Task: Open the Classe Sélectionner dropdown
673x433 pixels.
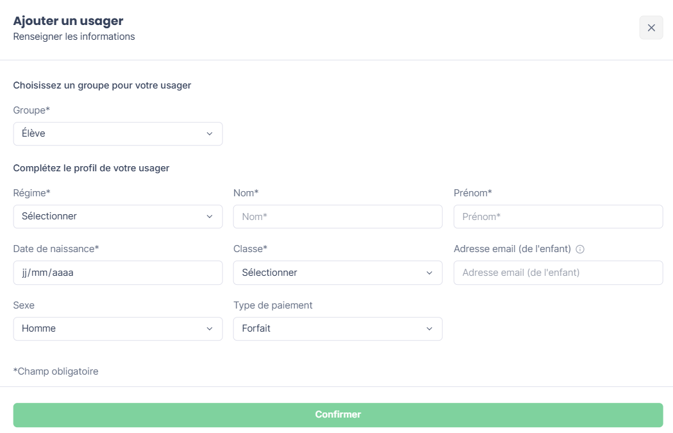Action: click(x=337, y=273)
